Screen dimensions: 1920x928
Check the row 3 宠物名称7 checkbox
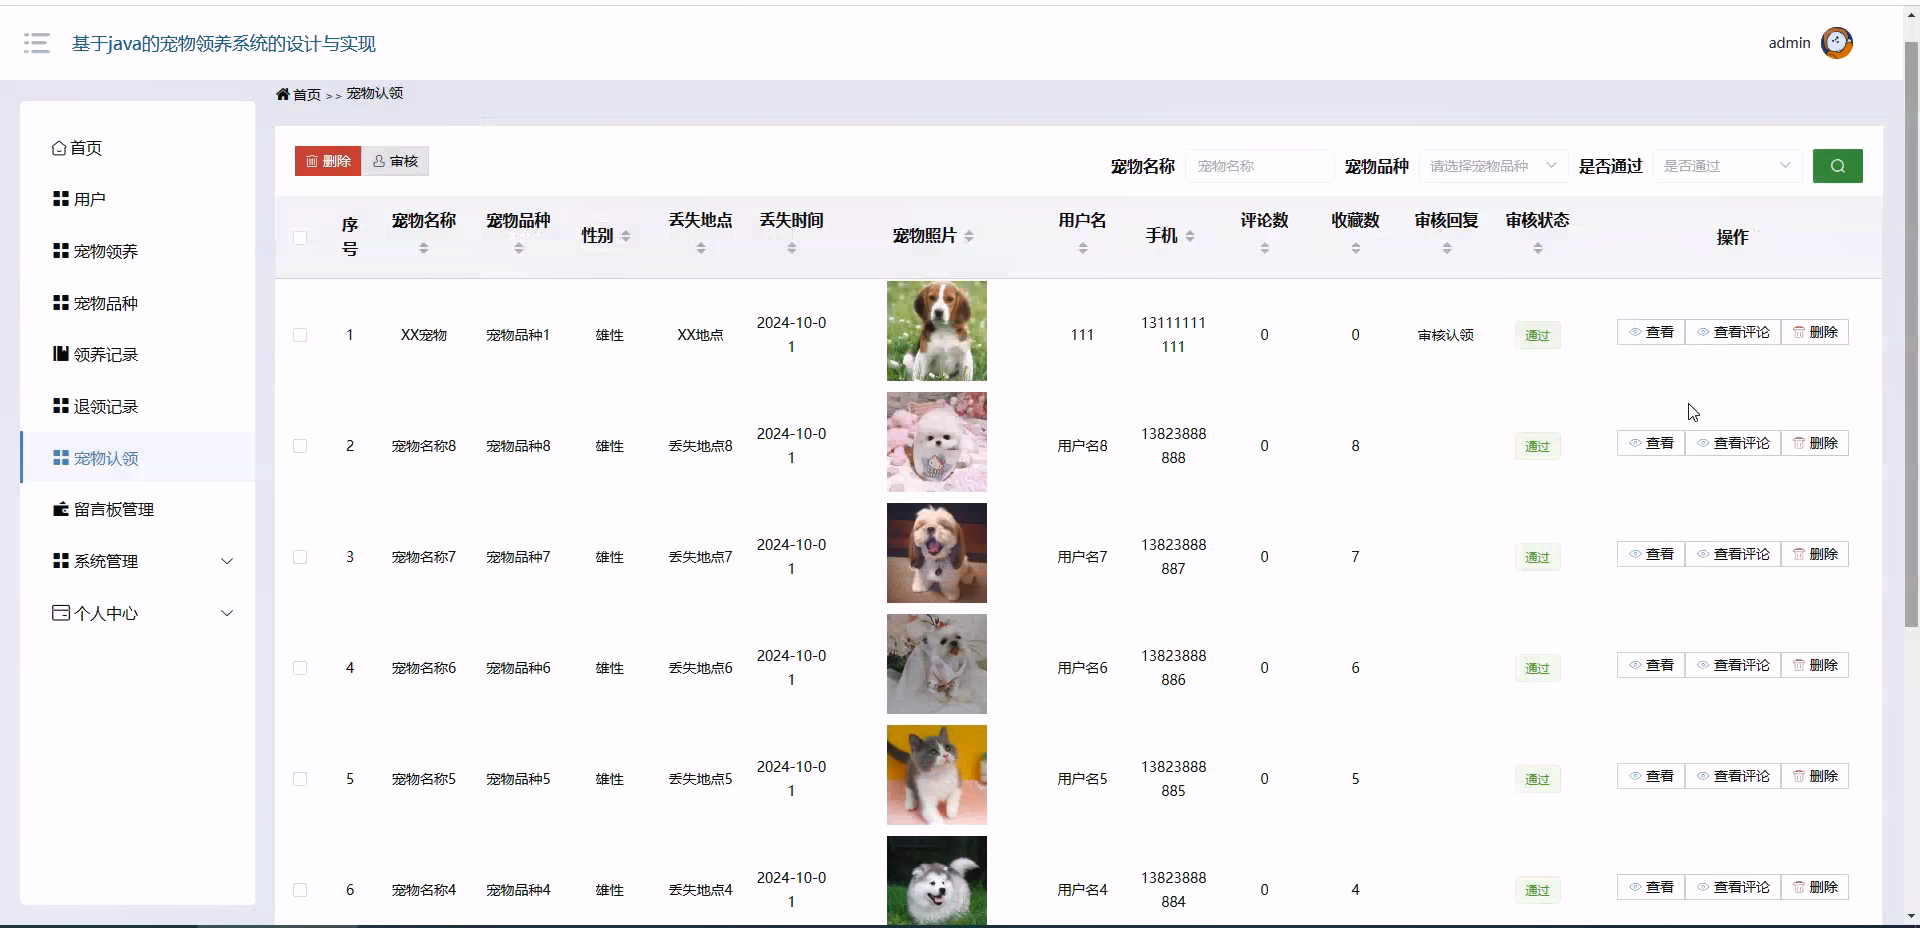click(300, 557)
